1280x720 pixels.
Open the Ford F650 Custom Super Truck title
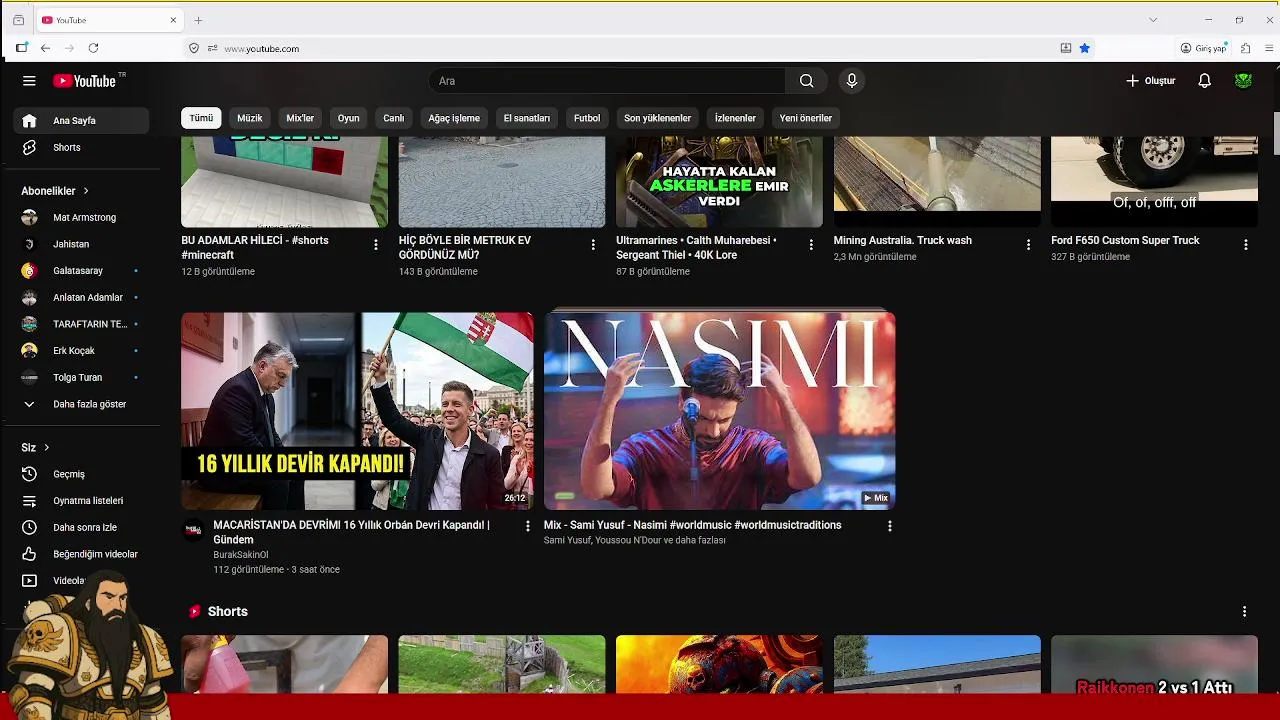1125,241
